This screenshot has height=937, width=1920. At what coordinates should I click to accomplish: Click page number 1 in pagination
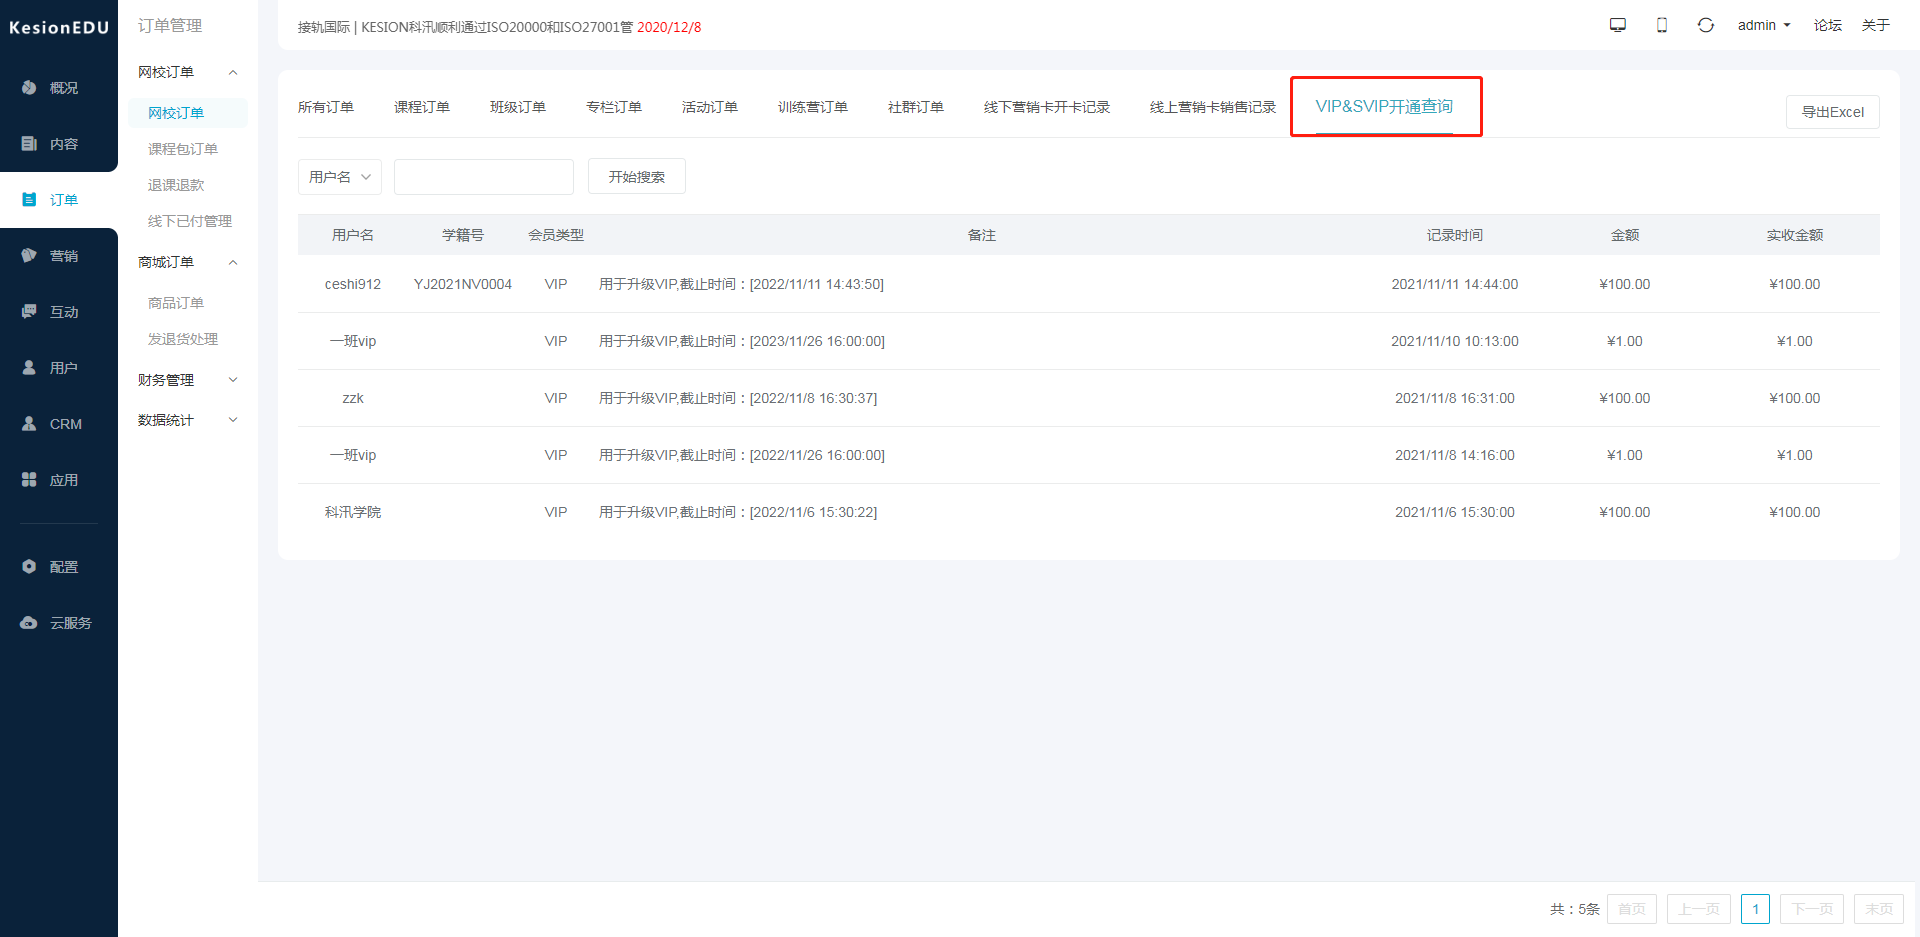pyautogui.click(x=1756, y=909)
